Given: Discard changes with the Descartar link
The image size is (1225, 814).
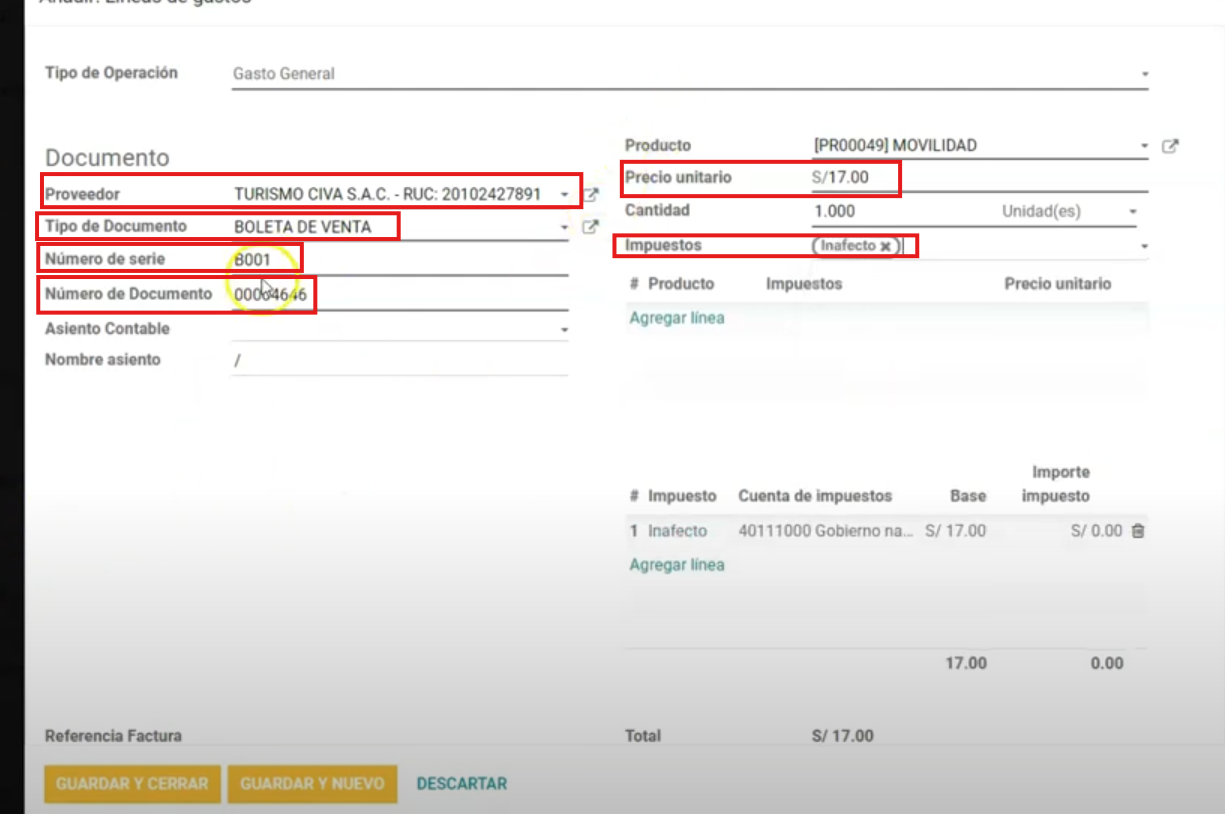Looking at the screenshot, I should (x=462, y=784).
